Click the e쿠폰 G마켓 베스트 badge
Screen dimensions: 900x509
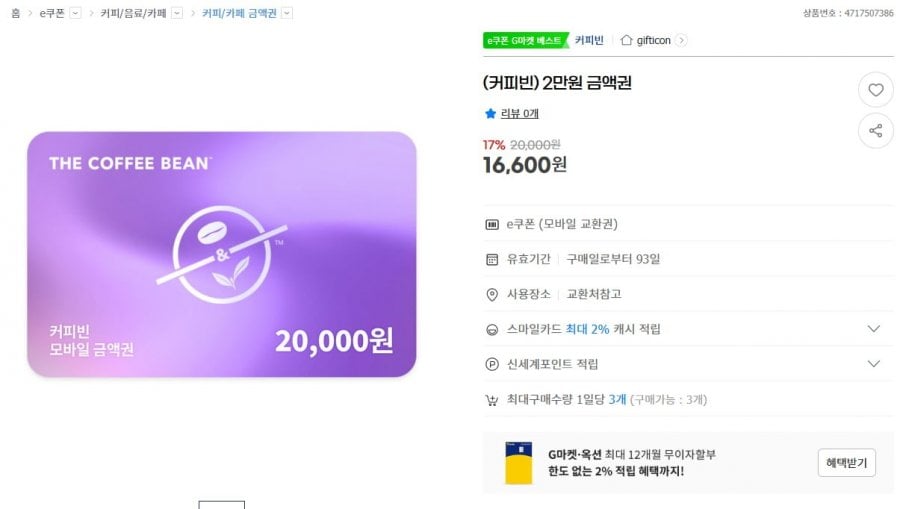(524, 41)
